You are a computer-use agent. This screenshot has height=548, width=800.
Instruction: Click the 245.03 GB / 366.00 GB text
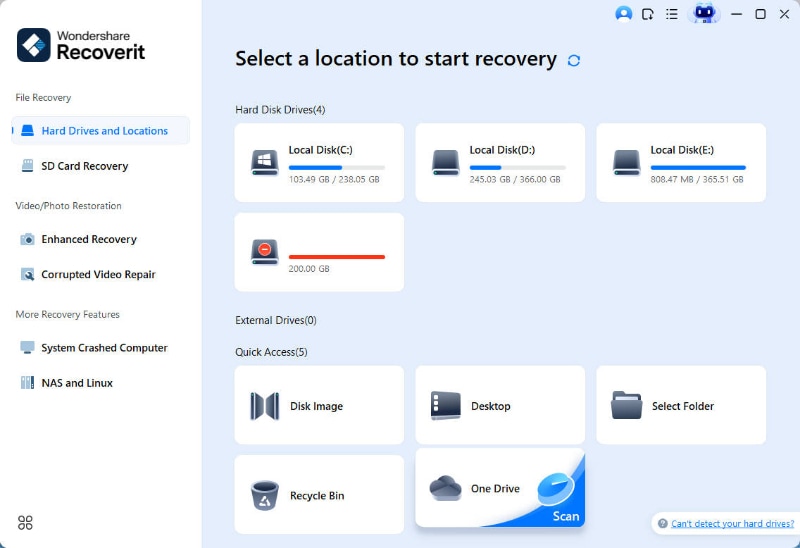click(x=515, y=180)
